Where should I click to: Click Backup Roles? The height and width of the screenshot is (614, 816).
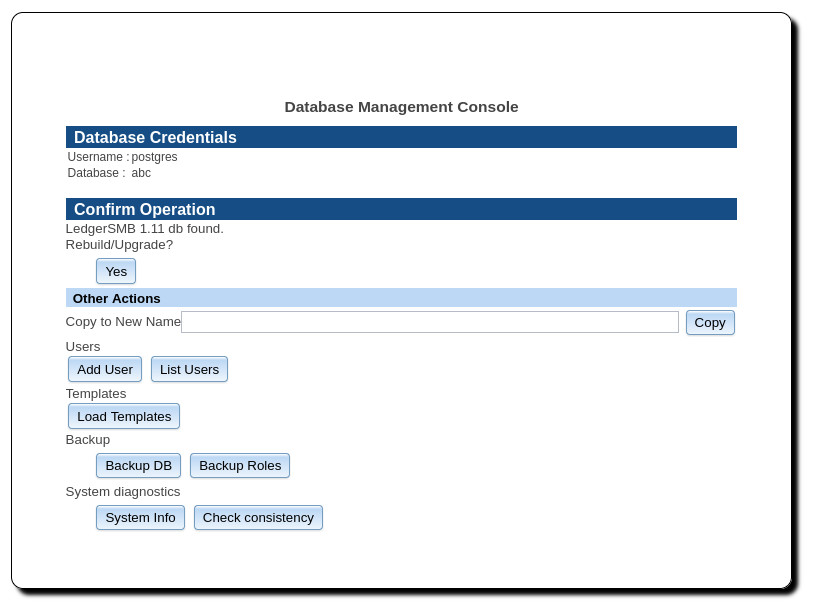[x=239, y=465]
